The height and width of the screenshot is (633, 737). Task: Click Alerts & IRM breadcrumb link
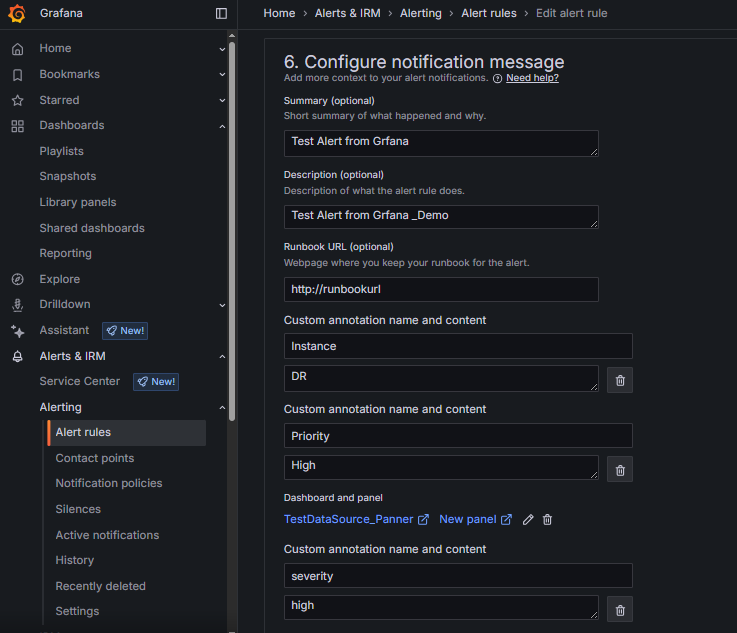[x=348, y=13]
